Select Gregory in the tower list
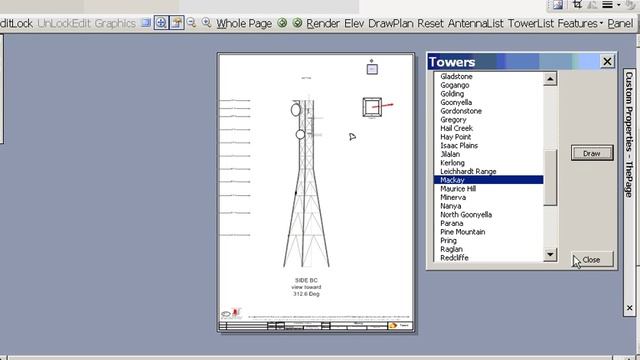 click(453, 120)
